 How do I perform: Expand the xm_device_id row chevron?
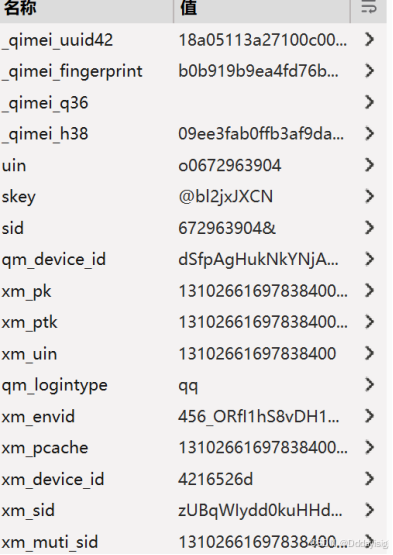tap(369, 479)
